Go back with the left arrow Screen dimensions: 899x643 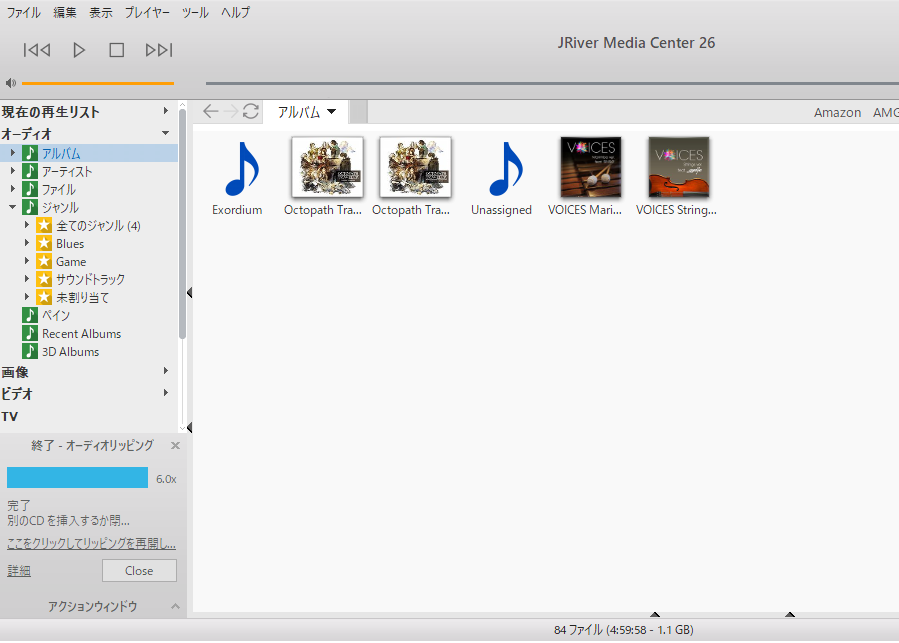click(210, 111)
